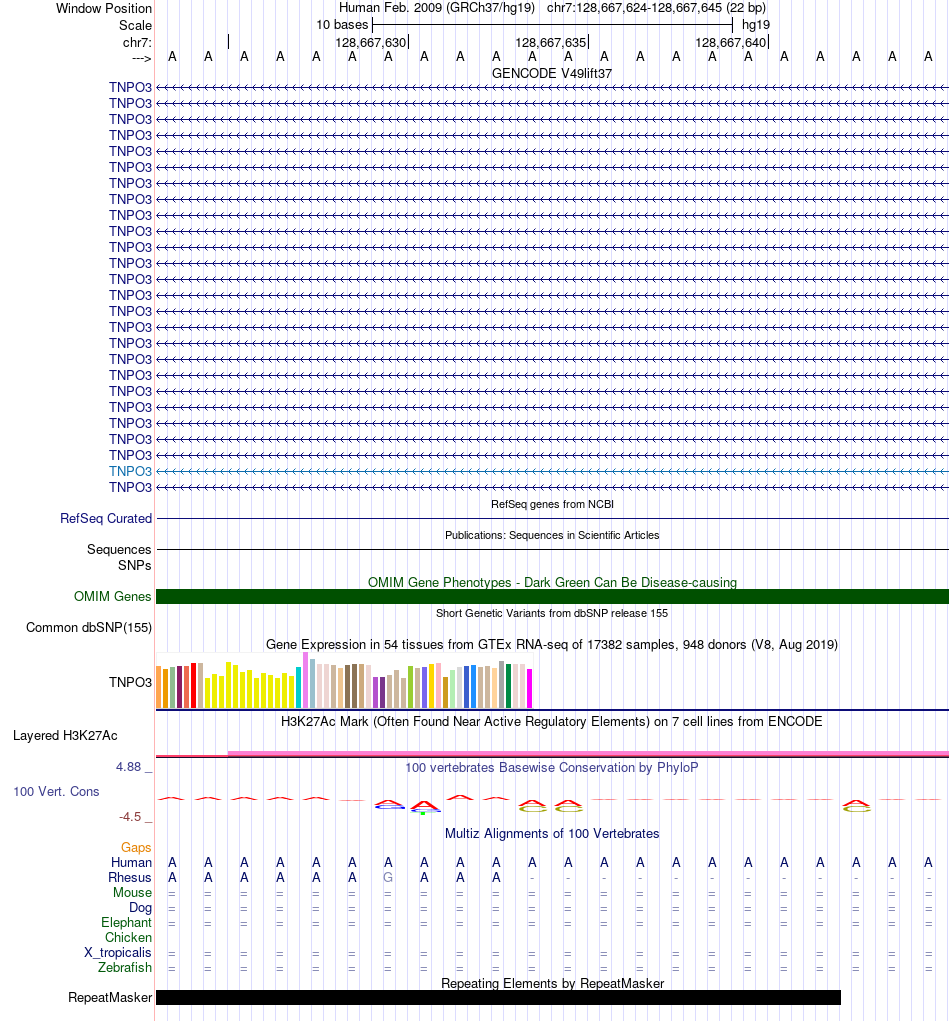Click the dark green GTEx expression bar
The width and height of the screenshot is (950, 1021).
click(509, 686)
